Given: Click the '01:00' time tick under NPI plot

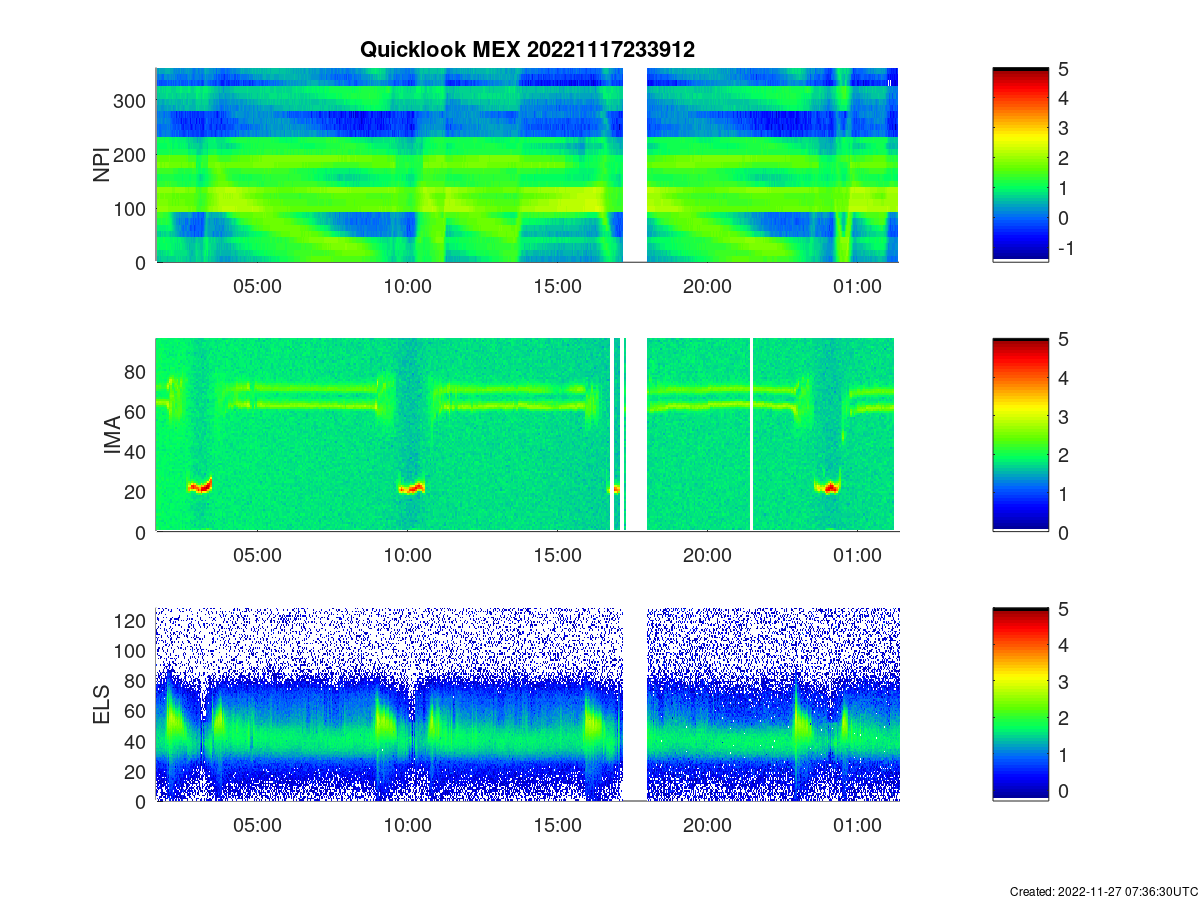Looking at the screenshot, I should [x=857, y=285].
